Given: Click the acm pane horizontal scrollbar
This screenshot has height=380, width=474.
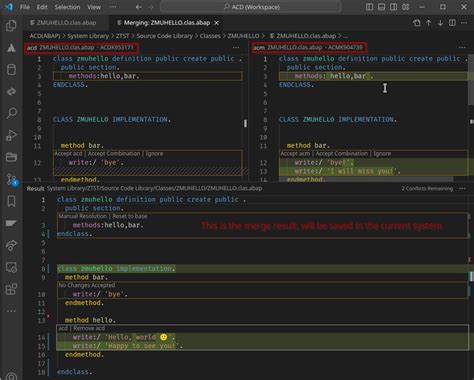Looking at the screenshot, I should point(366,180).
